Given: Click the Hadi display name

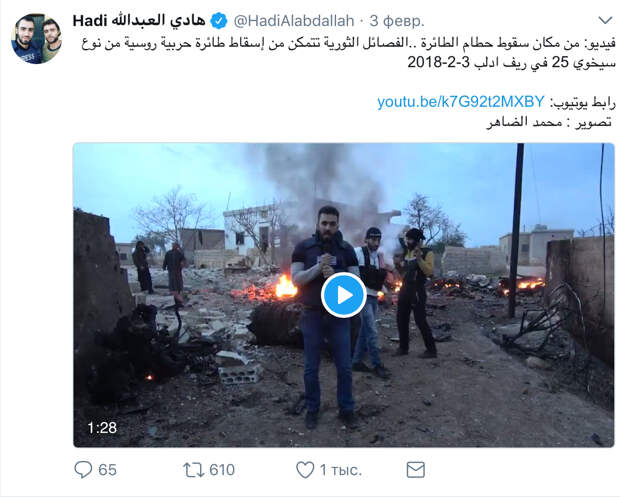Looking at the screenshot, I should pos(90,21).
